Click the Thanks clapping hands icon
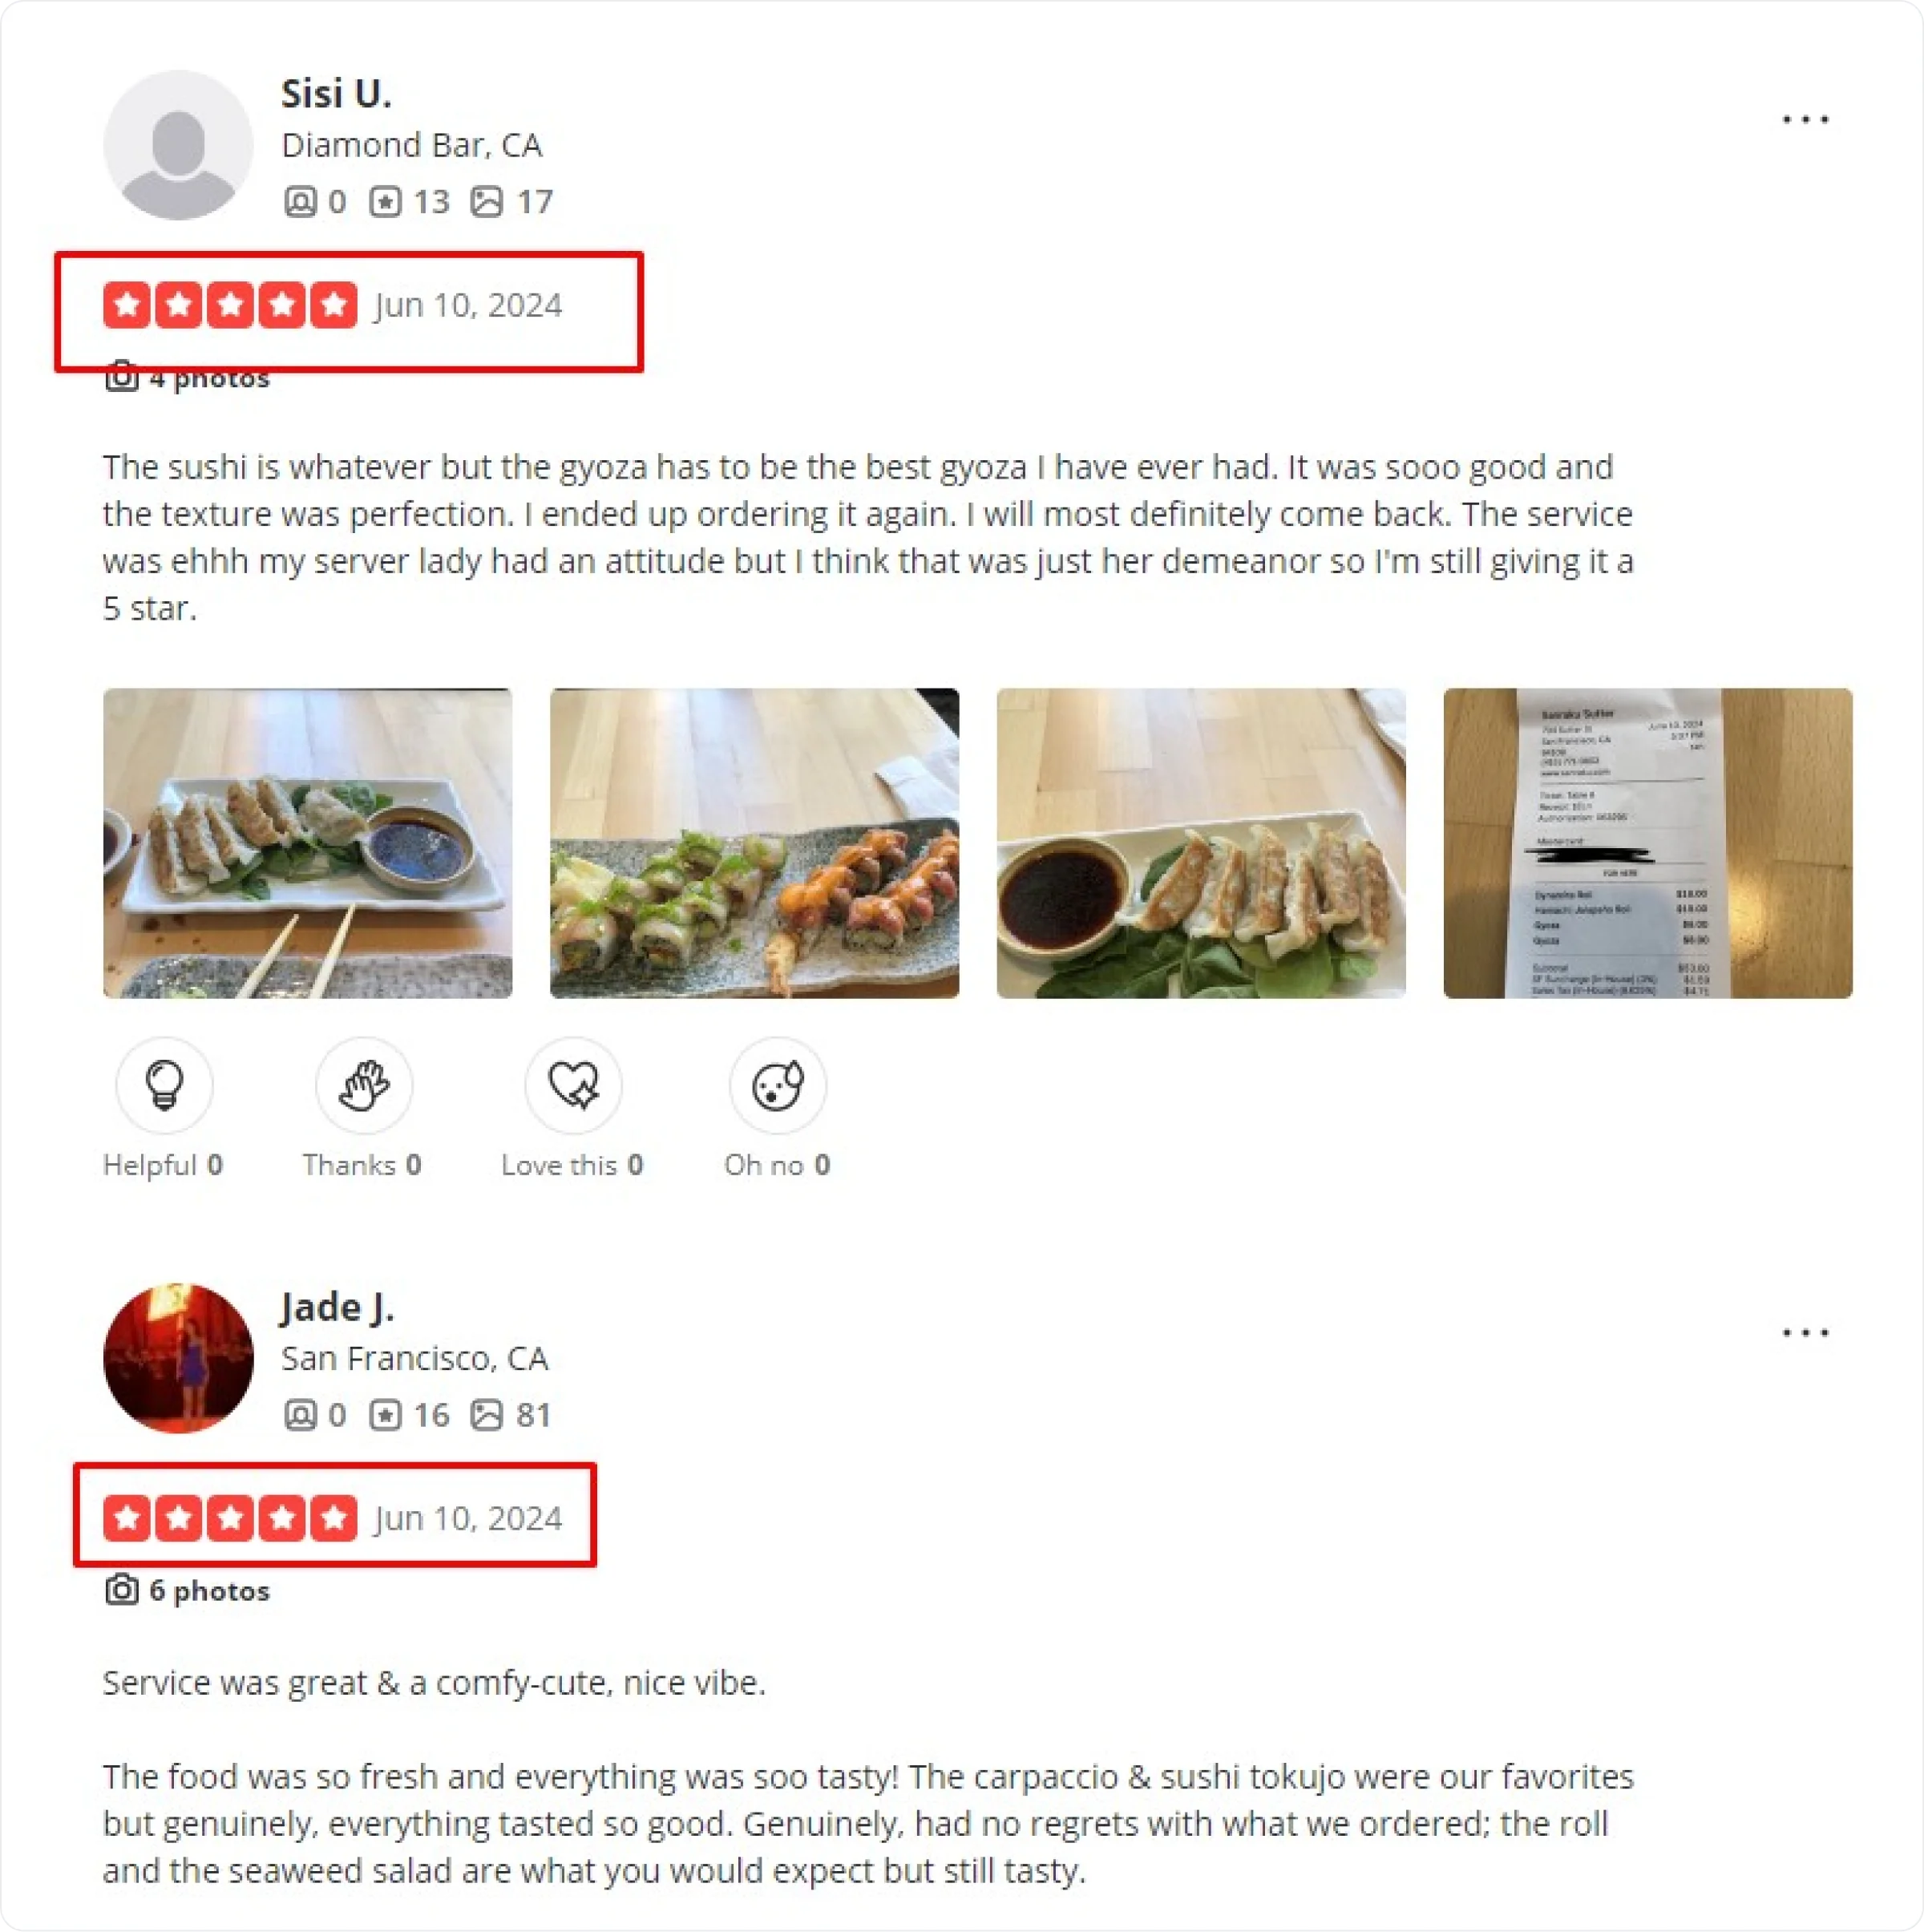 pos(364,1085)
